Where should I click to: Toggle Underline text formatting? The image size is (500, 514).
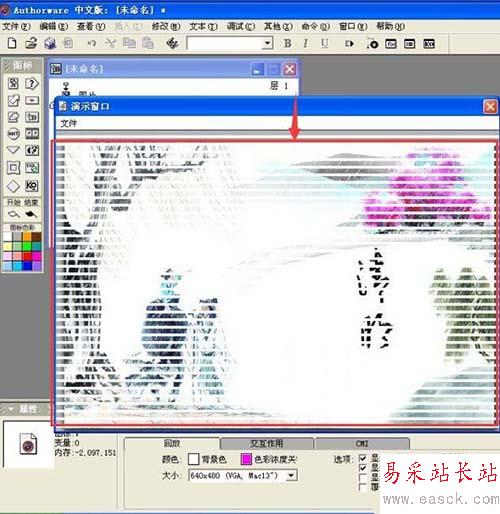click(324, 43)
